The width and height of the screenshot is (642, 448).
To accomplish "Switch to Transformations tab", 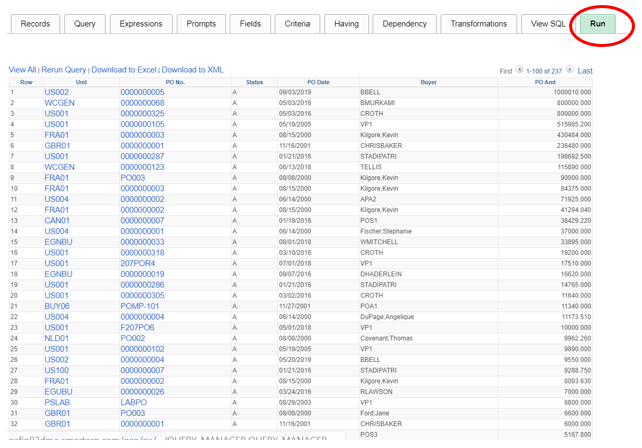I will point(478,24).
